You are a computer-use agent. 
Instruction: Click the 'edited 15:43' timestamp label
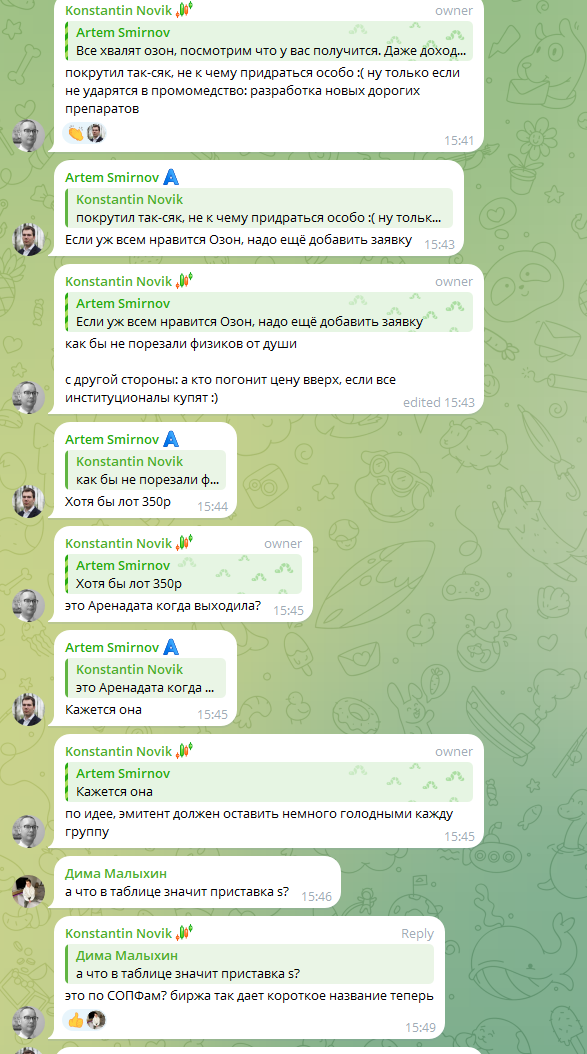(438, 403)
